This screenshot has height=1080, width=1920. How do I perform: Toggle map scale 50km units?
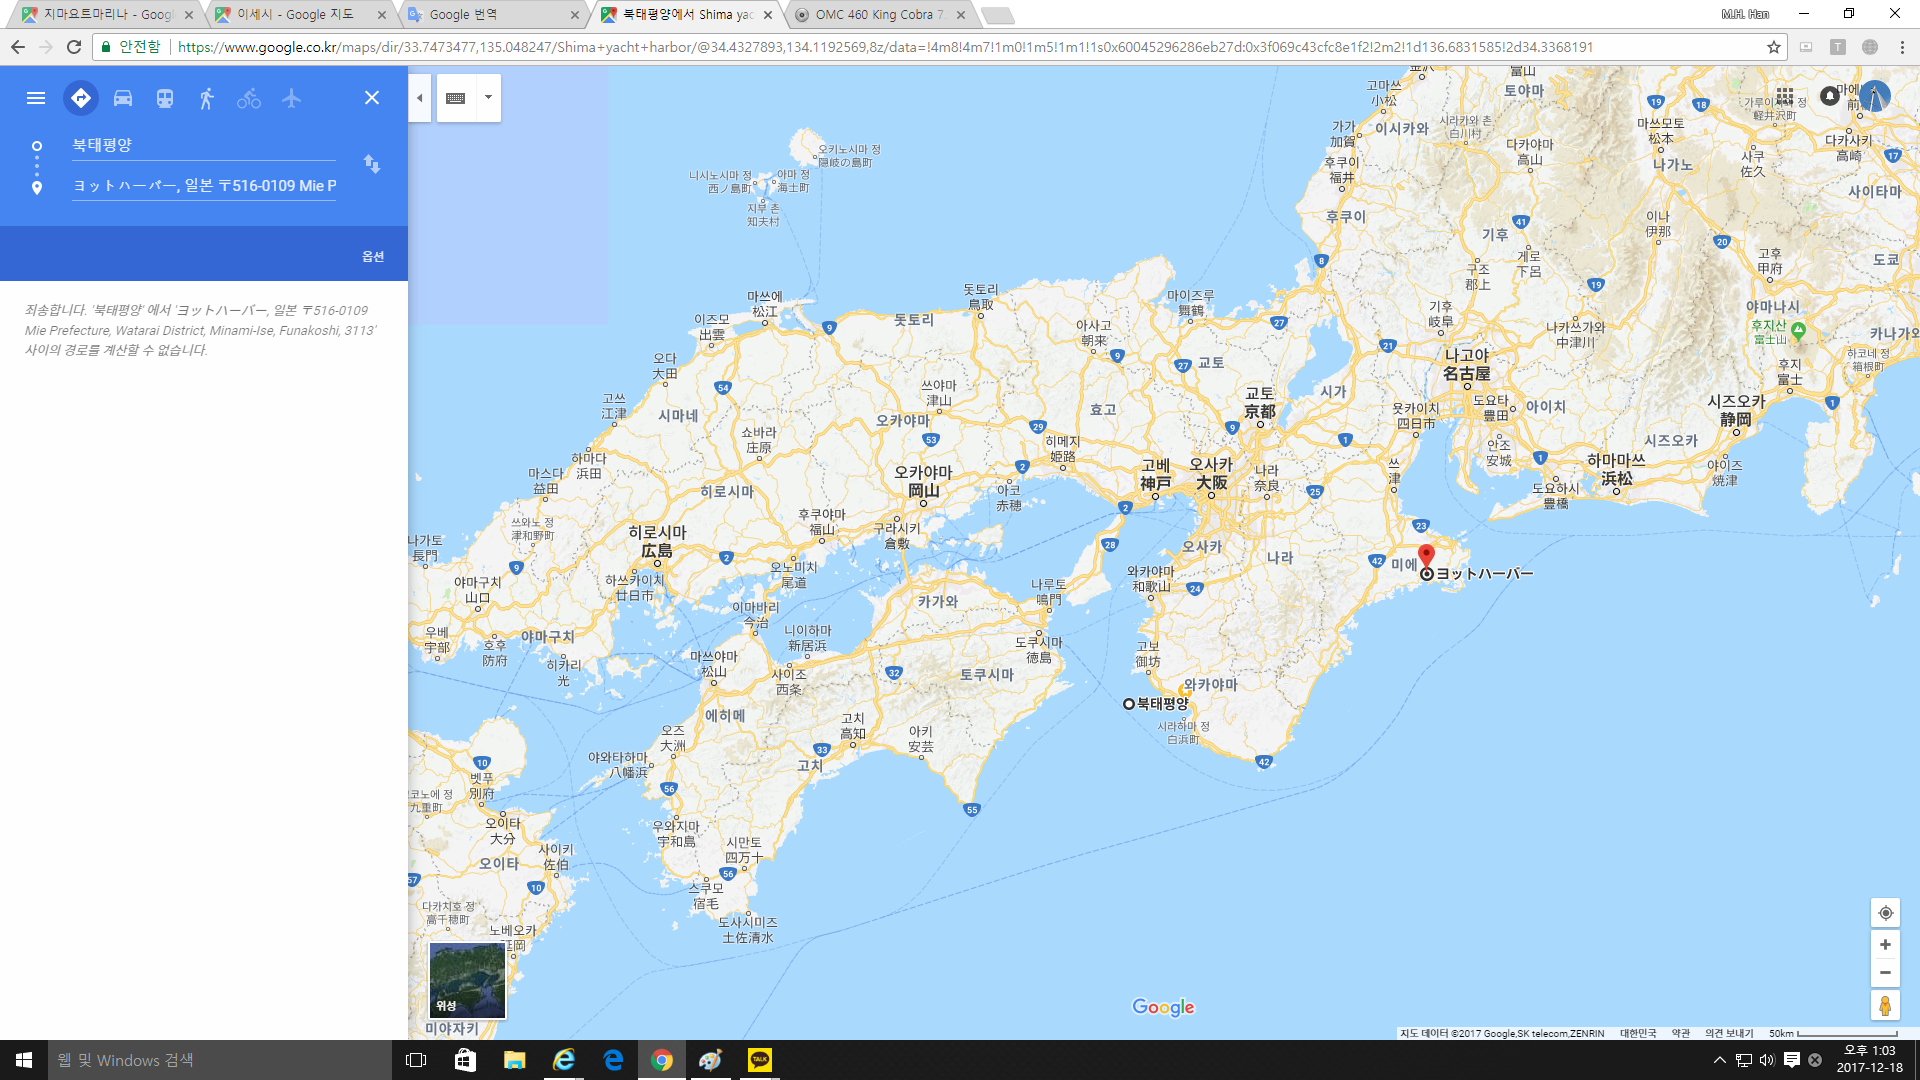pyautogui.click(x=1833, y=1033)
